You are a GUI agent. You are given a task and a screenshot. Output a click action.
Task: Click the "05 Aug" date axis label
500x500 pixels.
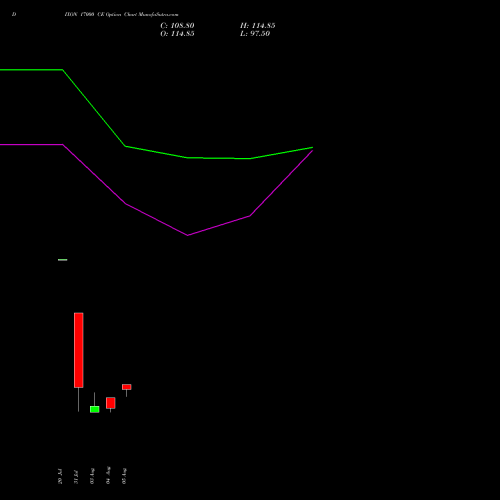coord(124,476)
